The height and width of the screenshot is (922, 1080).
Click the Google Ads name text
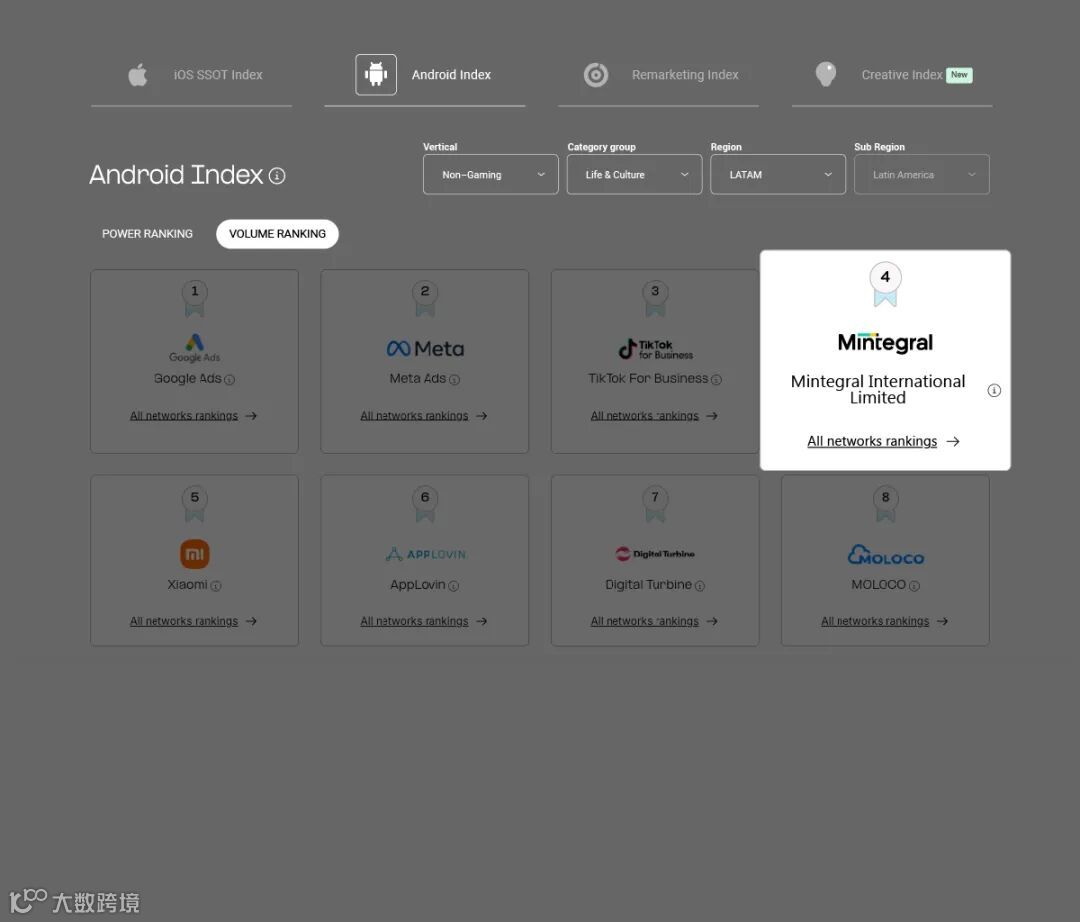click(x=187, y=379)
